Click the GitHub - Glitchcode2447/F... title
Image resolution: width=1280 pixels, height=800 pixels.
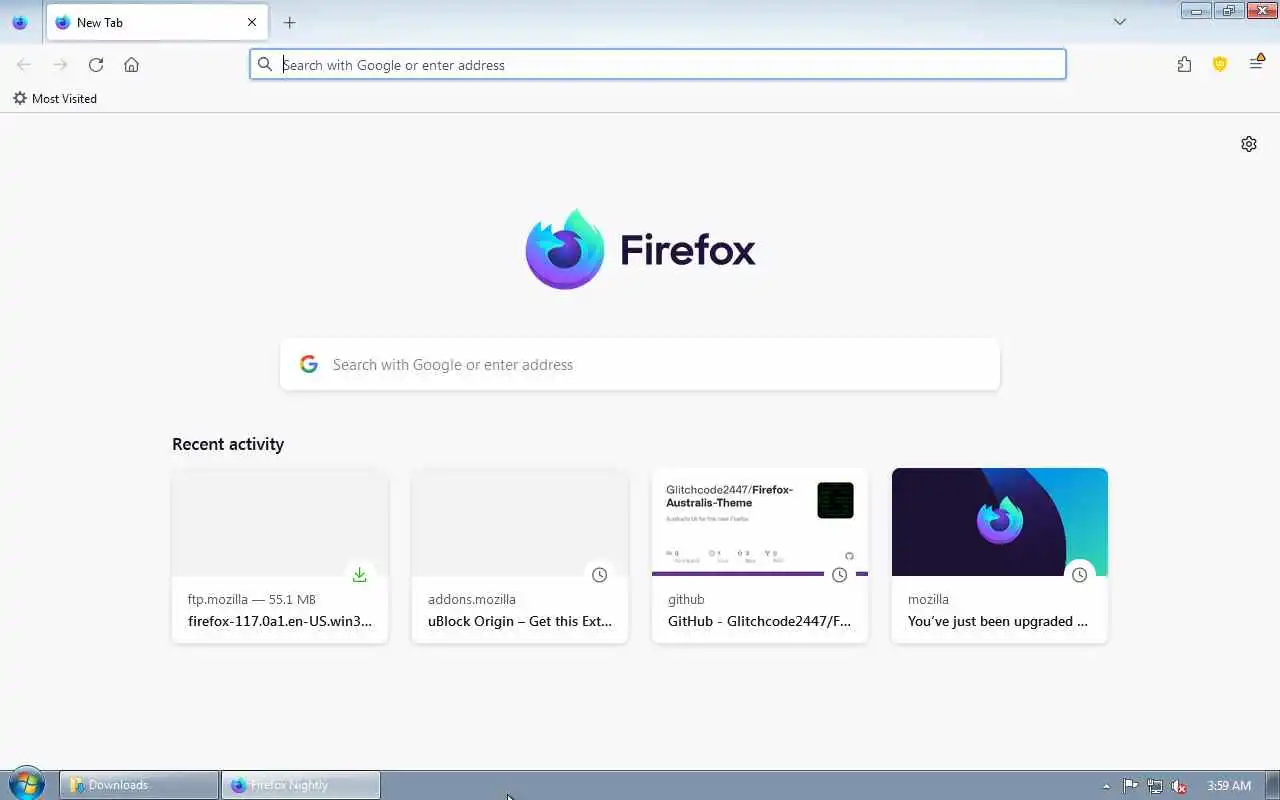point(760,621)
